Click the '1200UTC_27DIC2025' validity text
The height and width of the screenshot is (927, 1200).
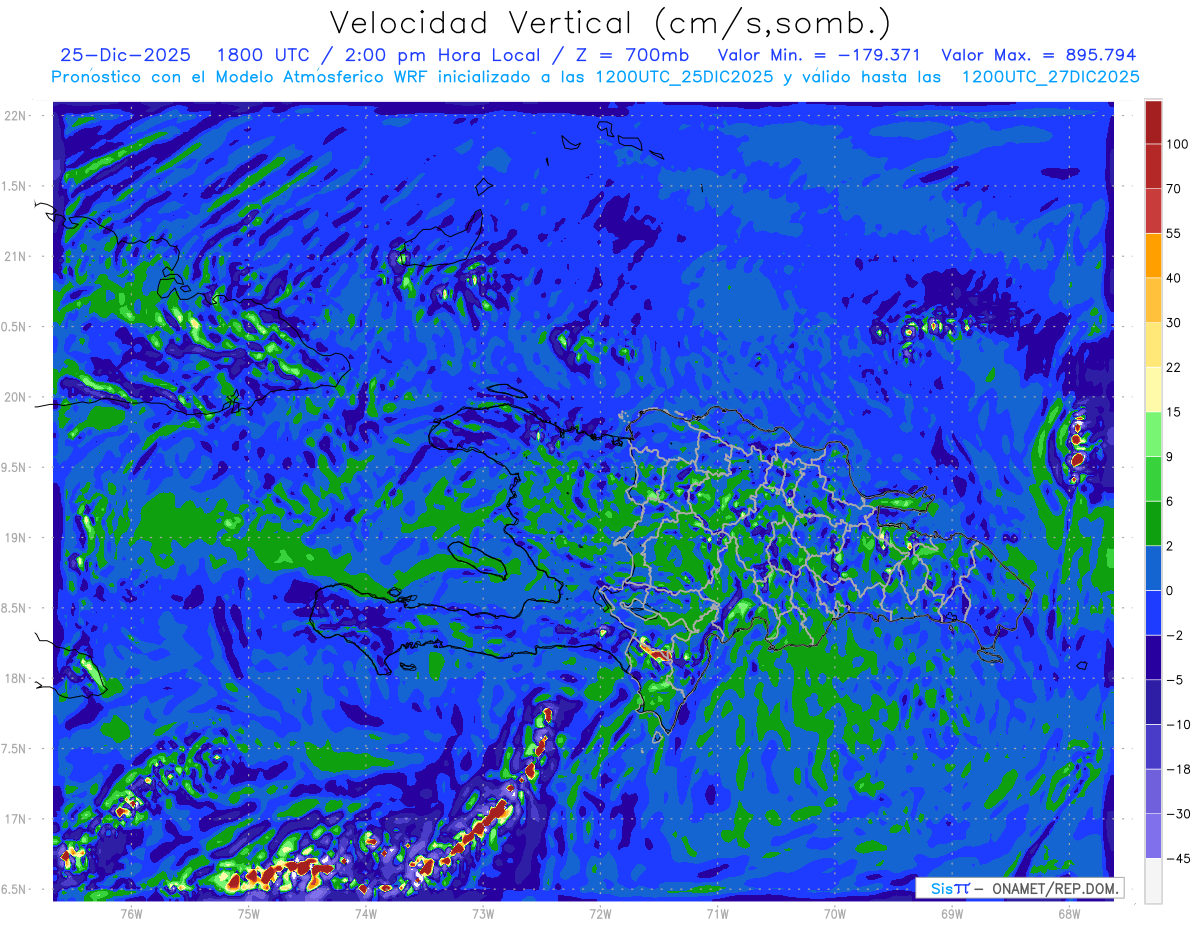coord(1051,77)
